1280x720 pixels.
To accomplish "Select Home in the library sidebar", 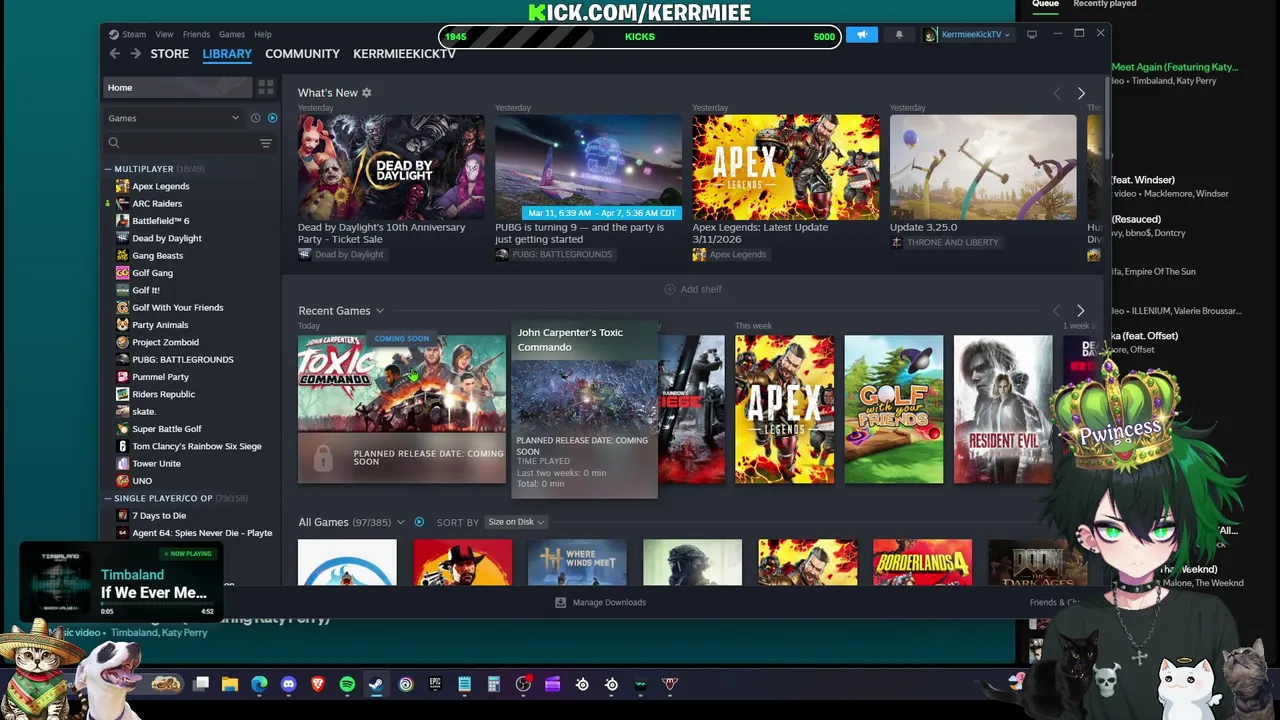I will [x=178, y=88].
